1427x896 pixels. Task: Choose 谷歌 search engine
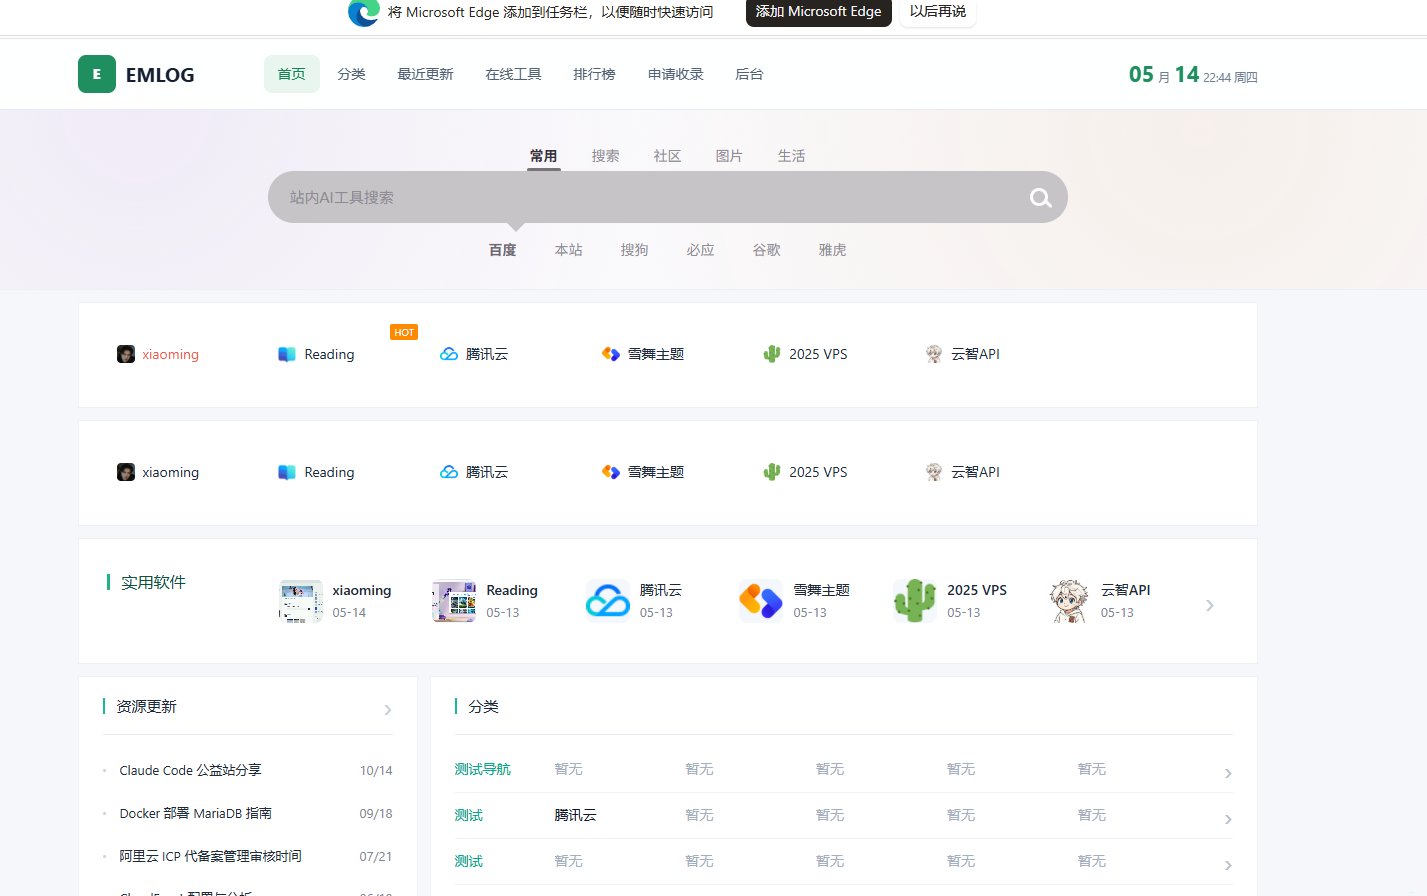[x=767, y=250]
